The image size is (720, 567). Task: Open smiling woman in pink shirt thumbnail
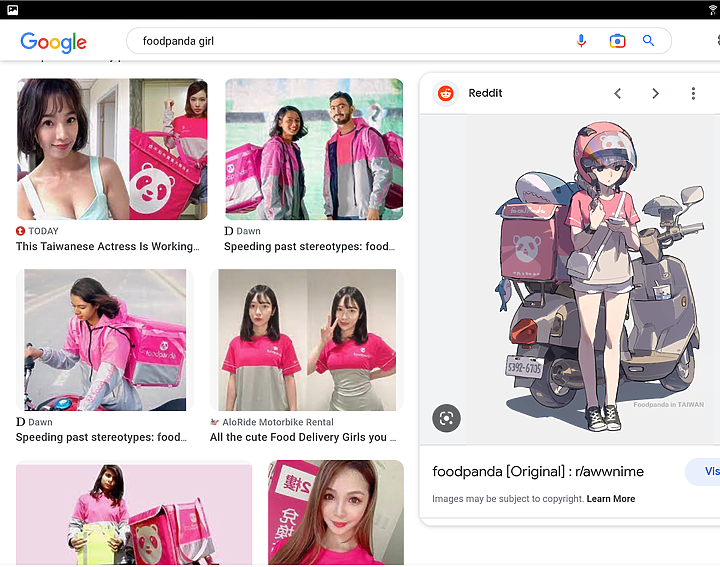[x=336, y=512]
